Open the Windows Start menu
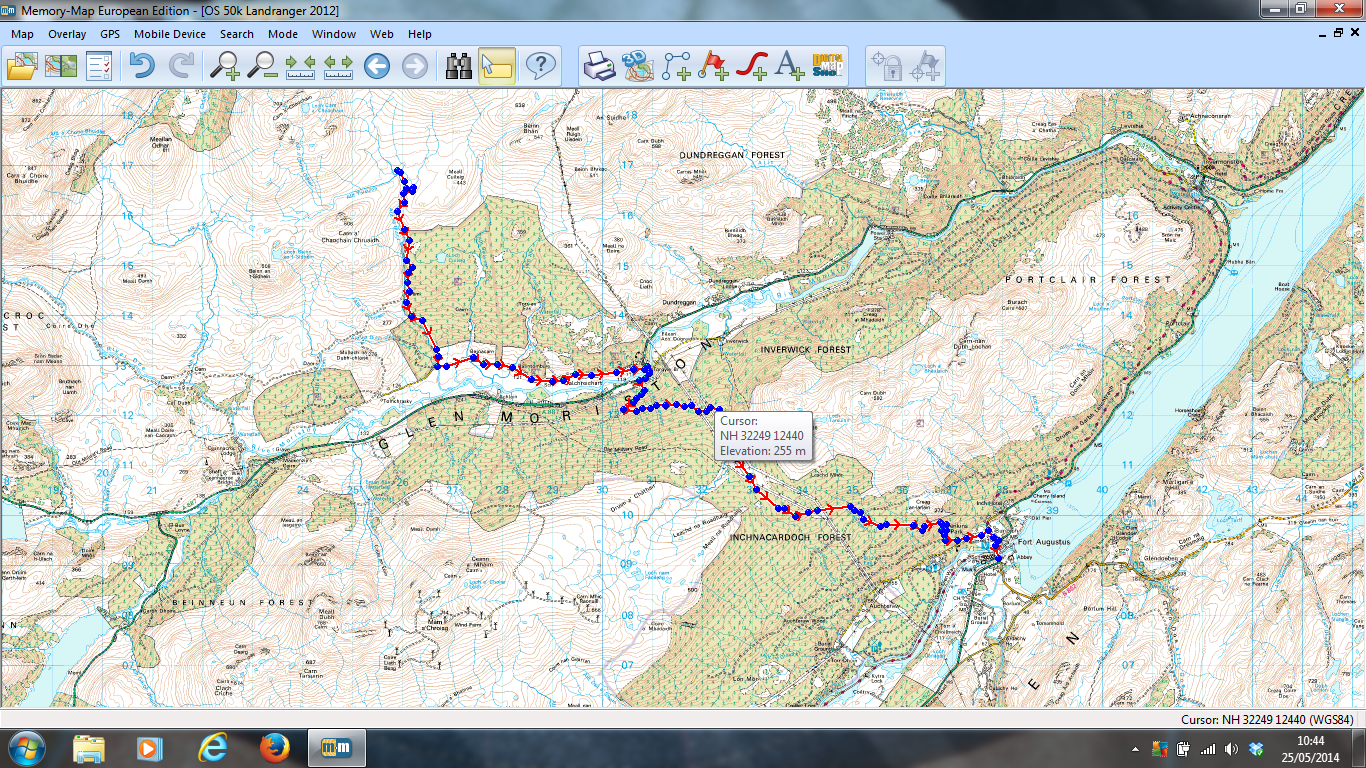The width and height of the screenshot is (1366, 768). [x=25, y=748]
